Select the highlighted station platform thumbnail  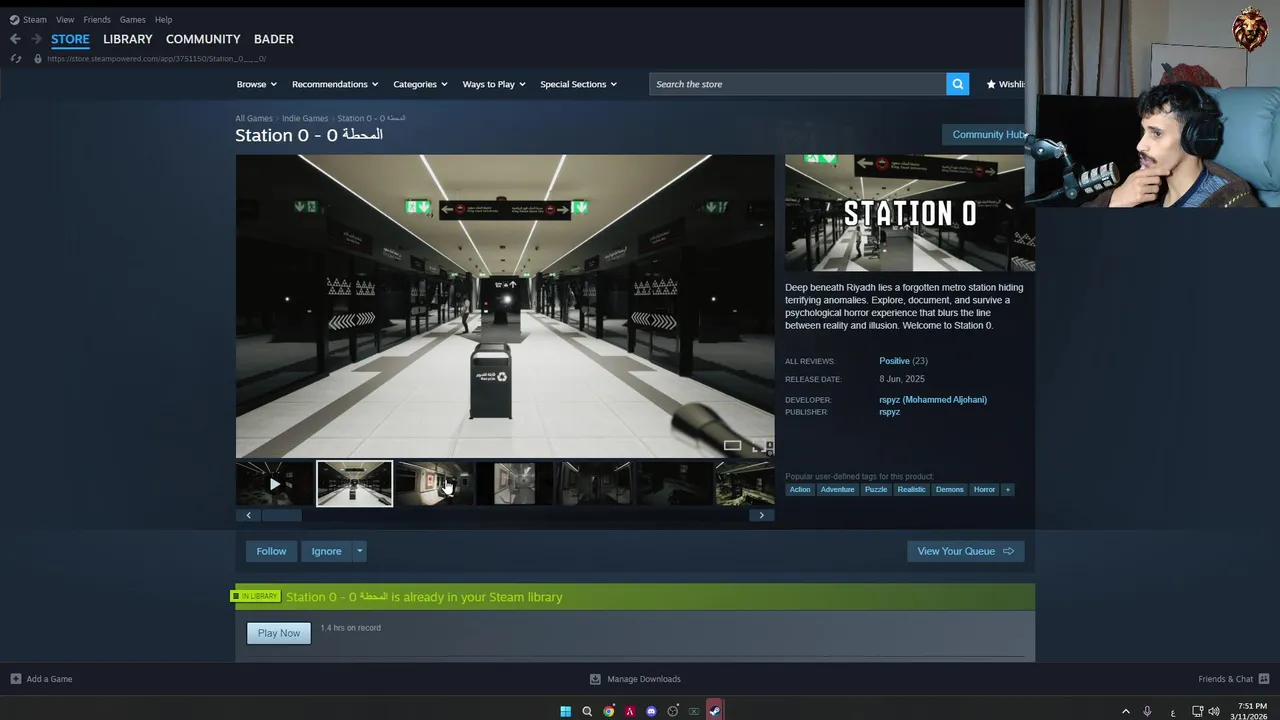(355, 484)
